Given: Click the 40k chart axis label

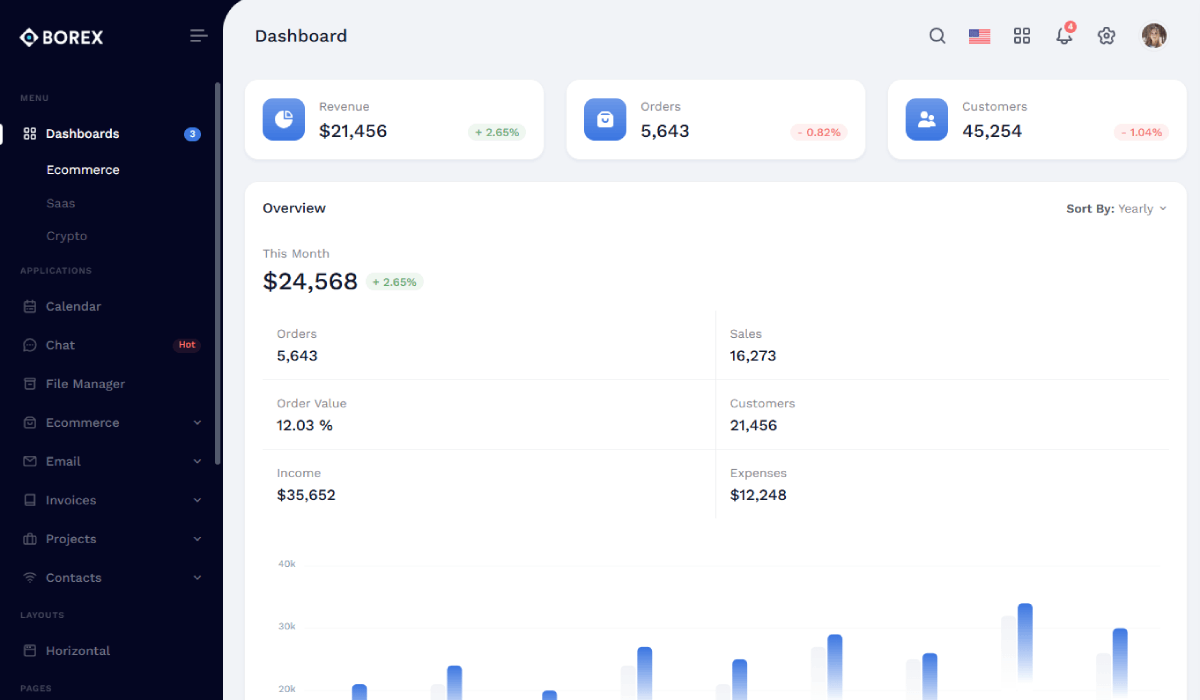Looking at the screenshot, I should click(x=287, y=564).
